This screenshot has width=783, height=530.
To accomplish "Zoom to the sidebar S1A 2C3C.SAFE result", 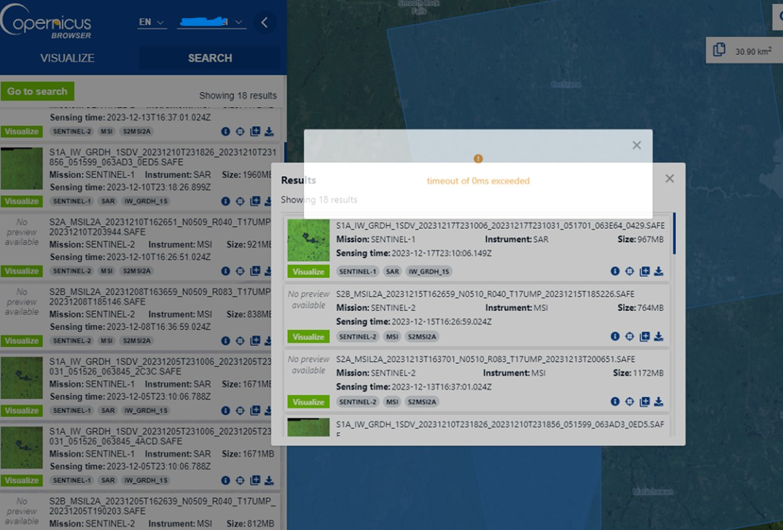I will tap(240, 411).
